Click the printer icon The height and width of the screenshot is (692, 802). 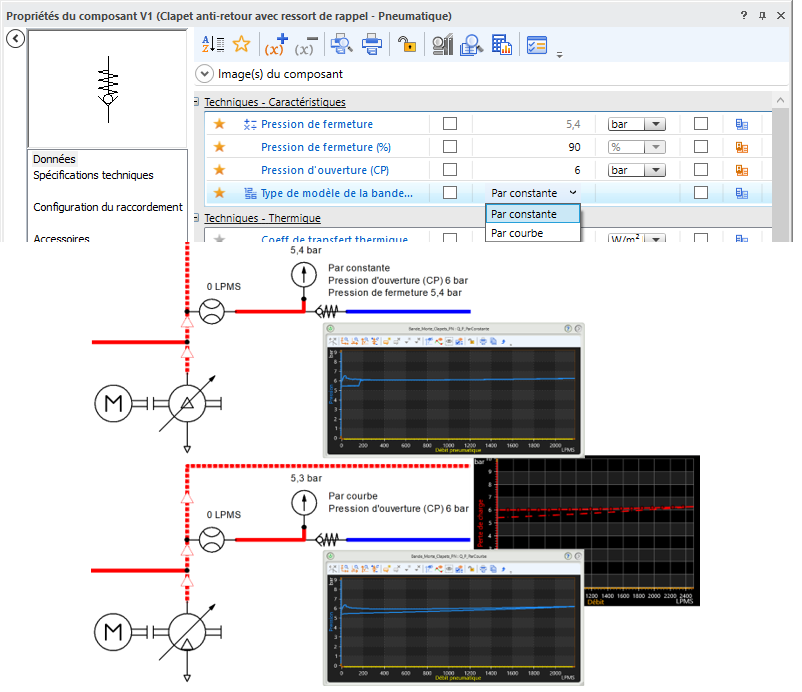click(372, 44)
